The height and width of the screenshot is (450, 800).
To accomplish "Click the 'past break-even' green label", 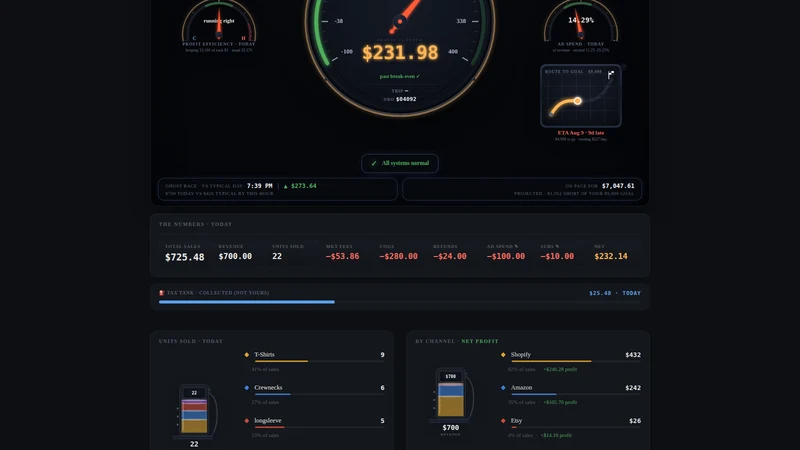I will [x=399, y=77].
